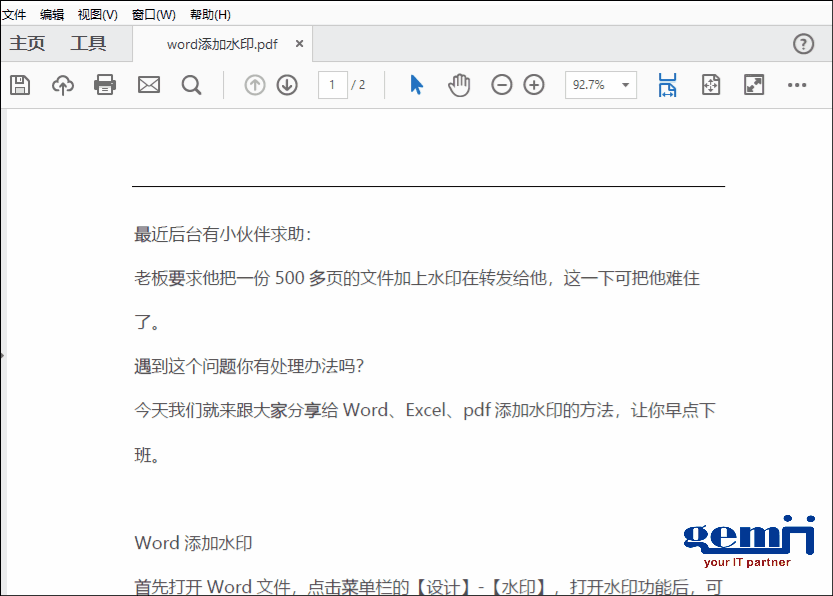Go to previous page arrow
Image resolution: width=833 pixels, height=596 pixels.
255,85
